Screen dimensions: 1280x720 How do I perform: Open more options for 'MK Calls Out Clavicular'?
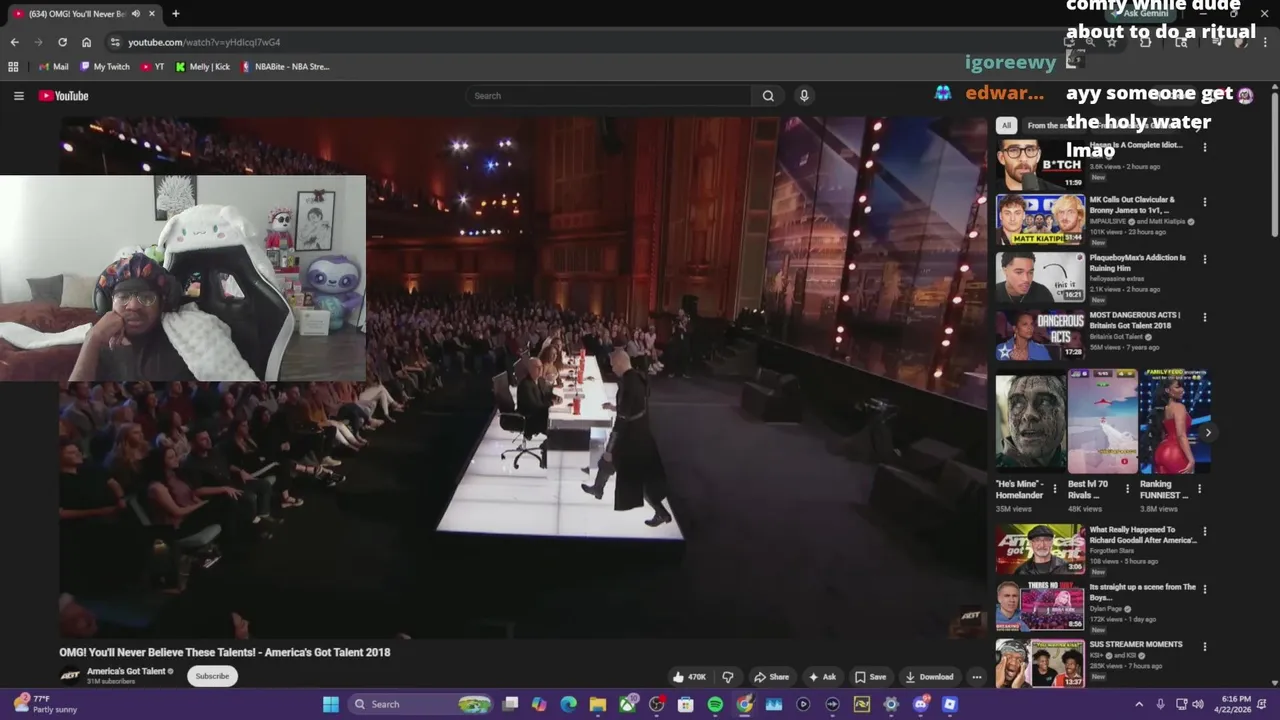coord(1204,202)
